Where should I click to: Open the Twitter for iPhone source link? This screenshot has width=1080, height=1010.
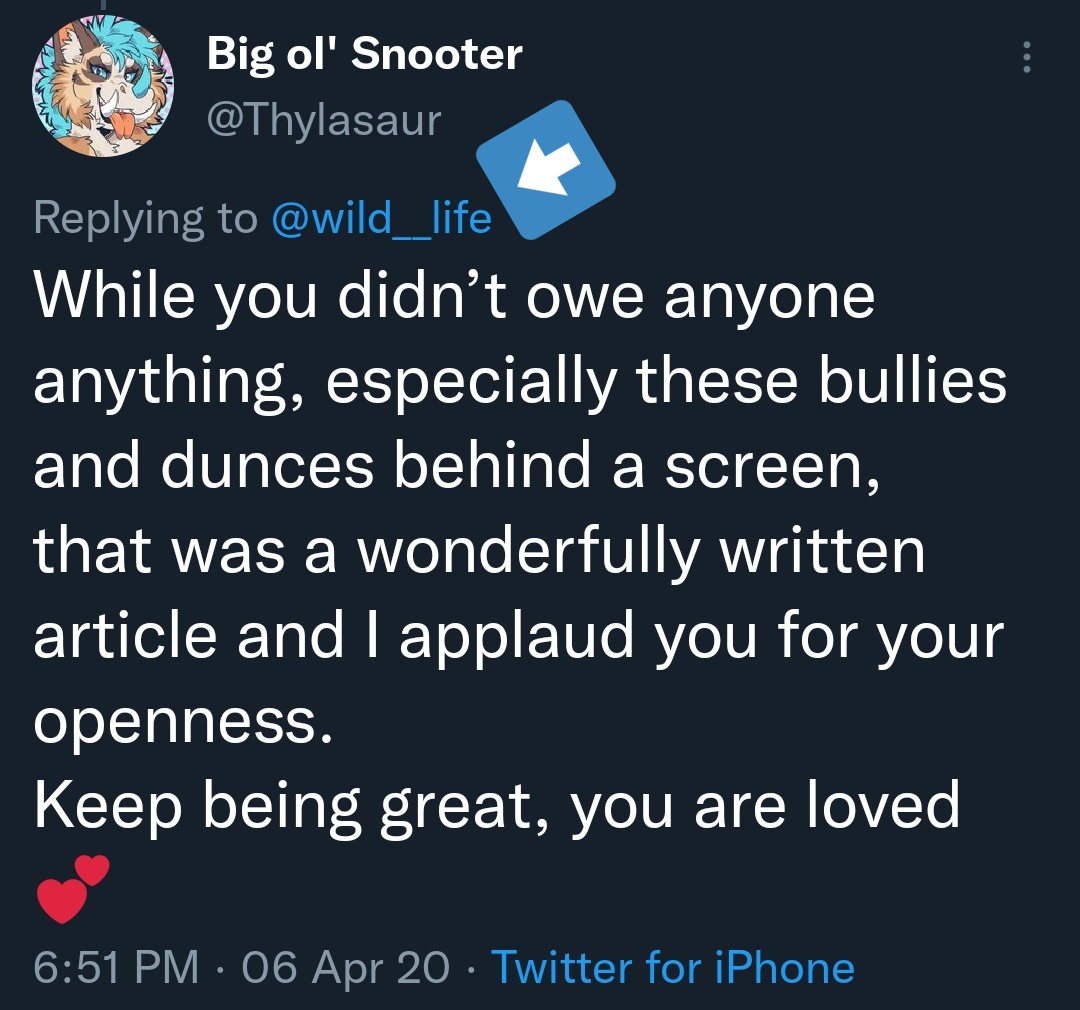673,967
